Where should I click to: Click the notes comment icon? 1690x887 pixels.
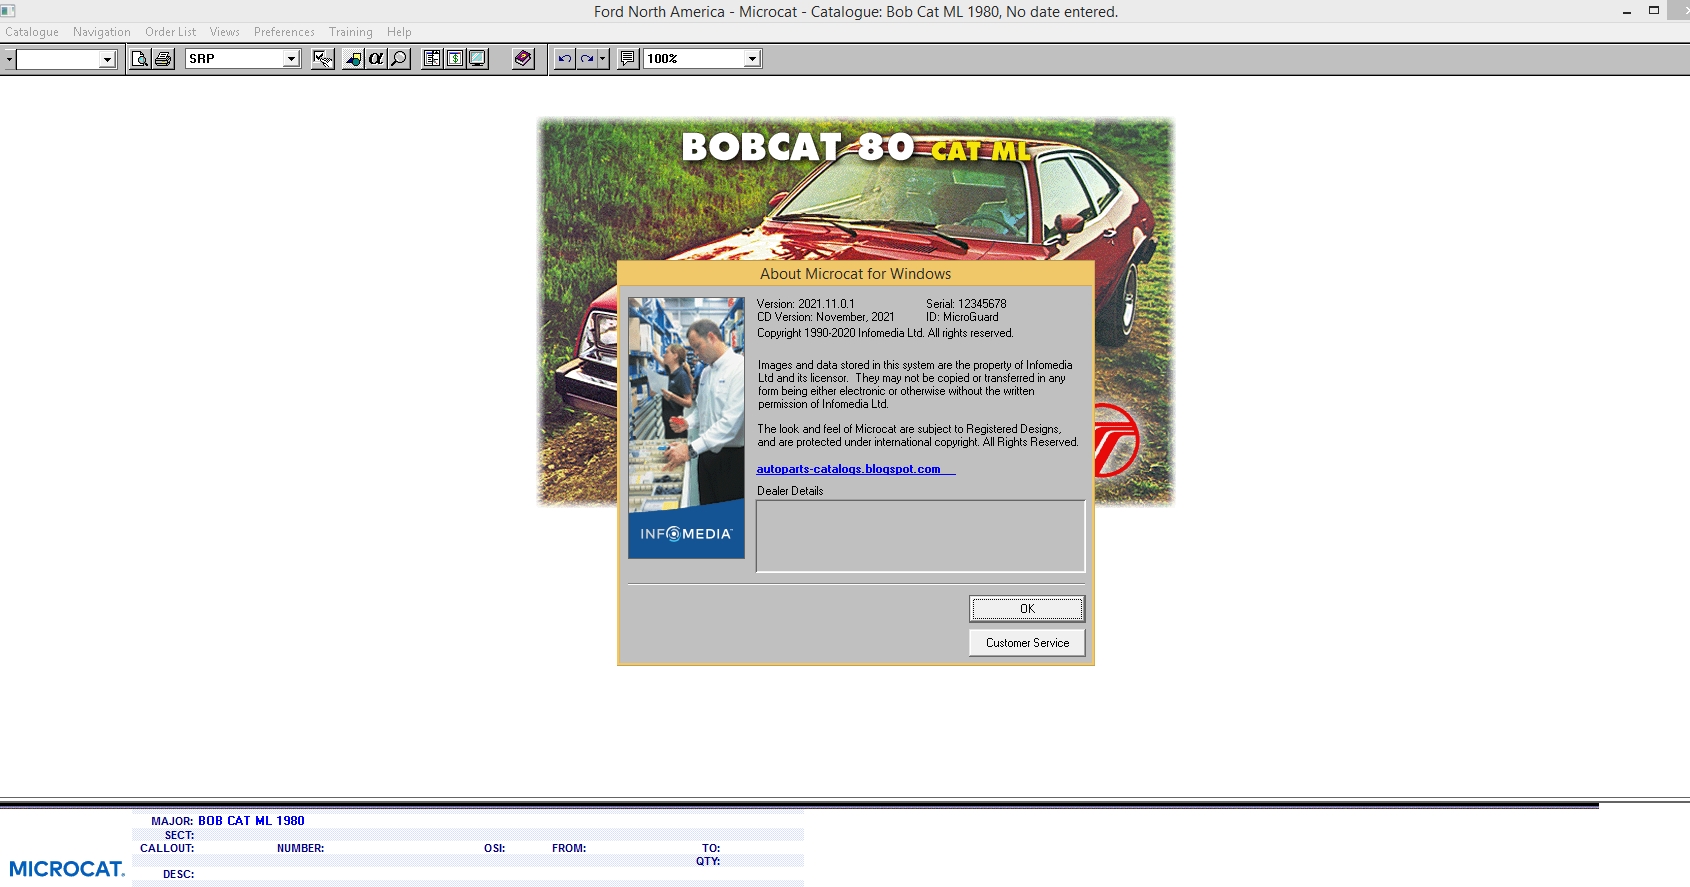628,59
